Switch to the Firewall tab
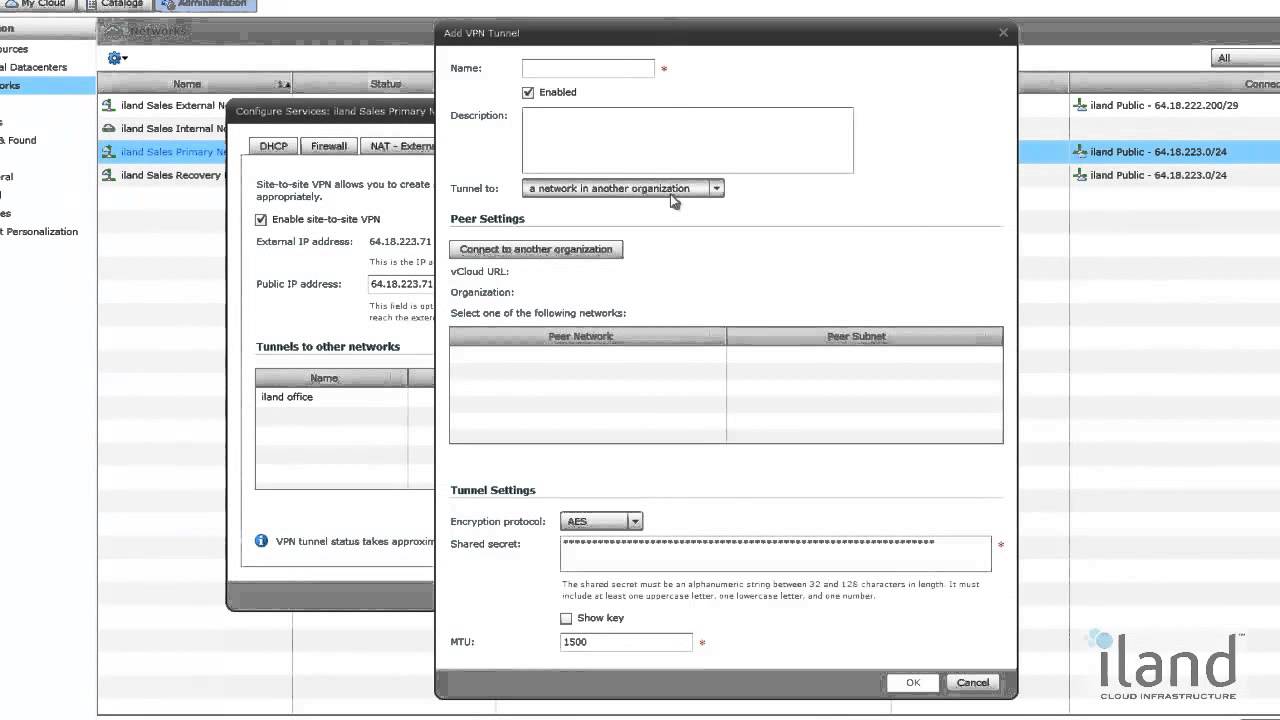 [328, 146]
